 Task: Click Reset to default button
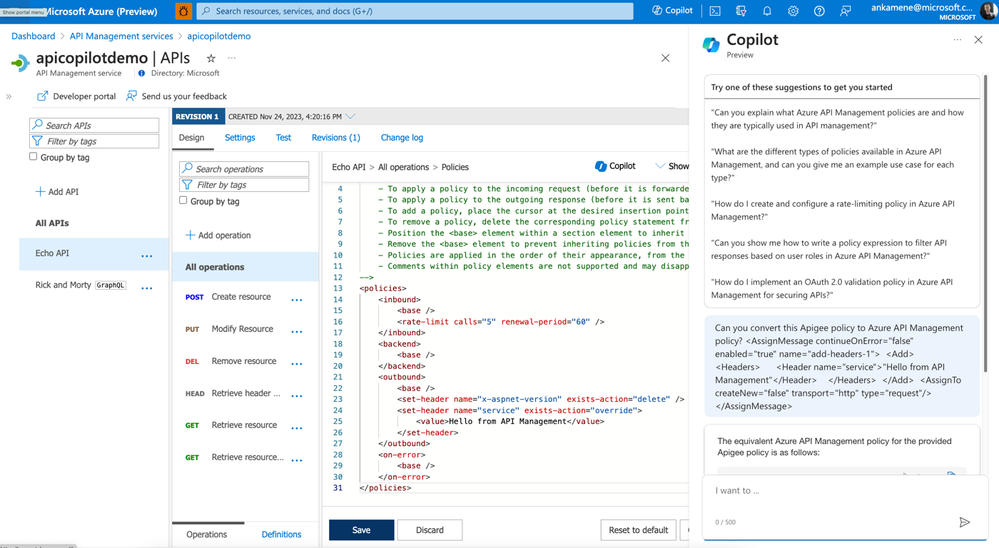(x=638, y=530)
